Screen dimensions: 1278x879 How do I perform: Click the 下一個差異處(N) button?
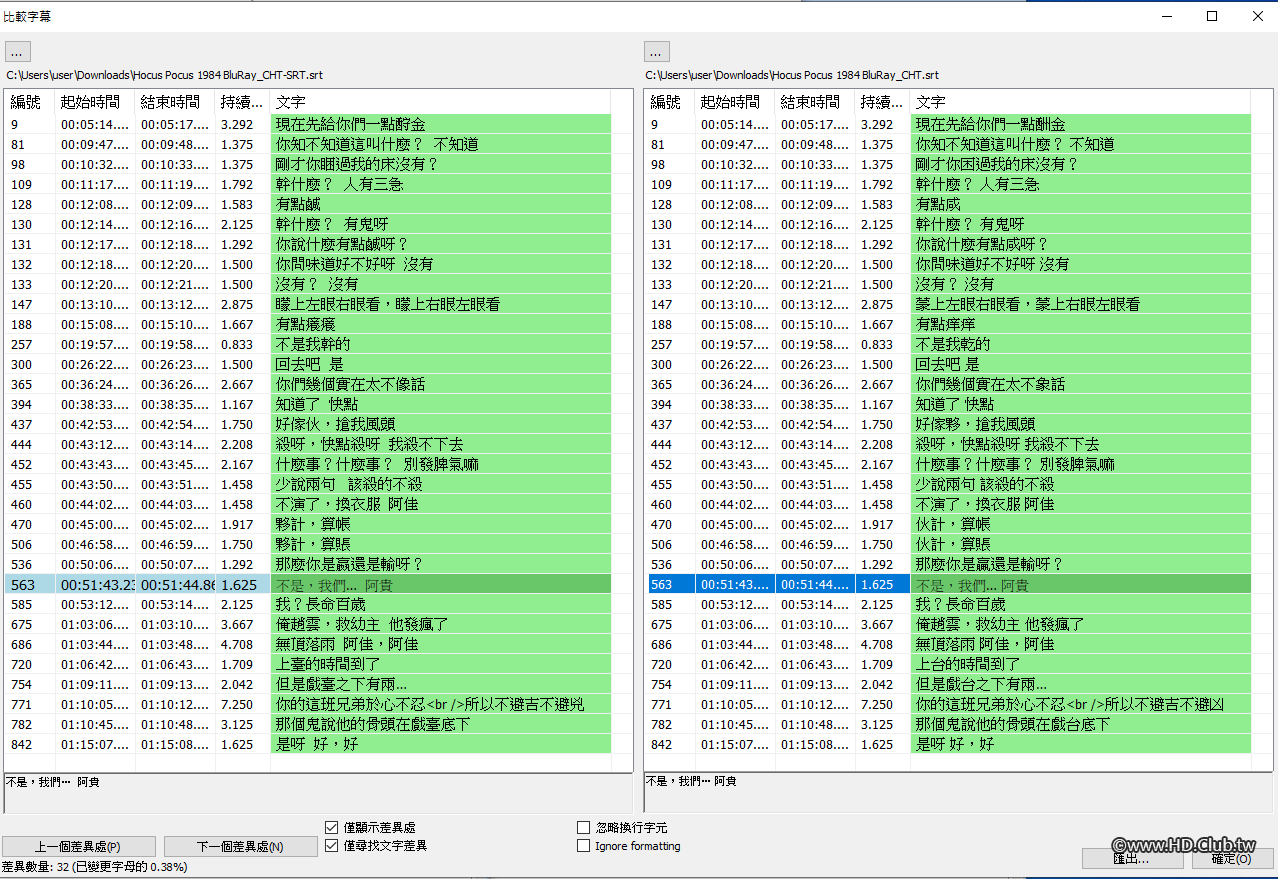(240, 846)
